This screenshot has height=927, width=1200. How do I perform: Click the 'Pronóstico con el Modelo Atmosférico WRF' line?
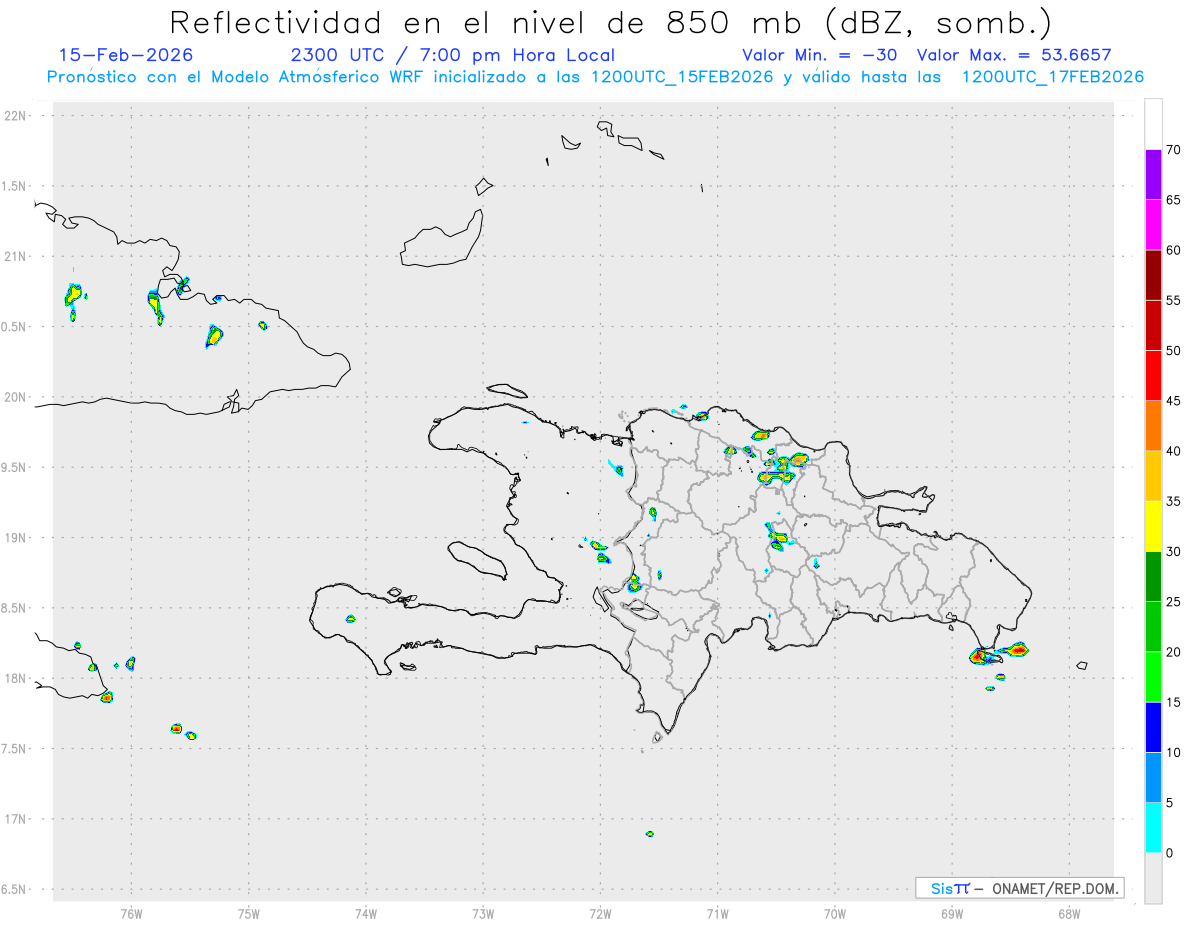[595, 77]
